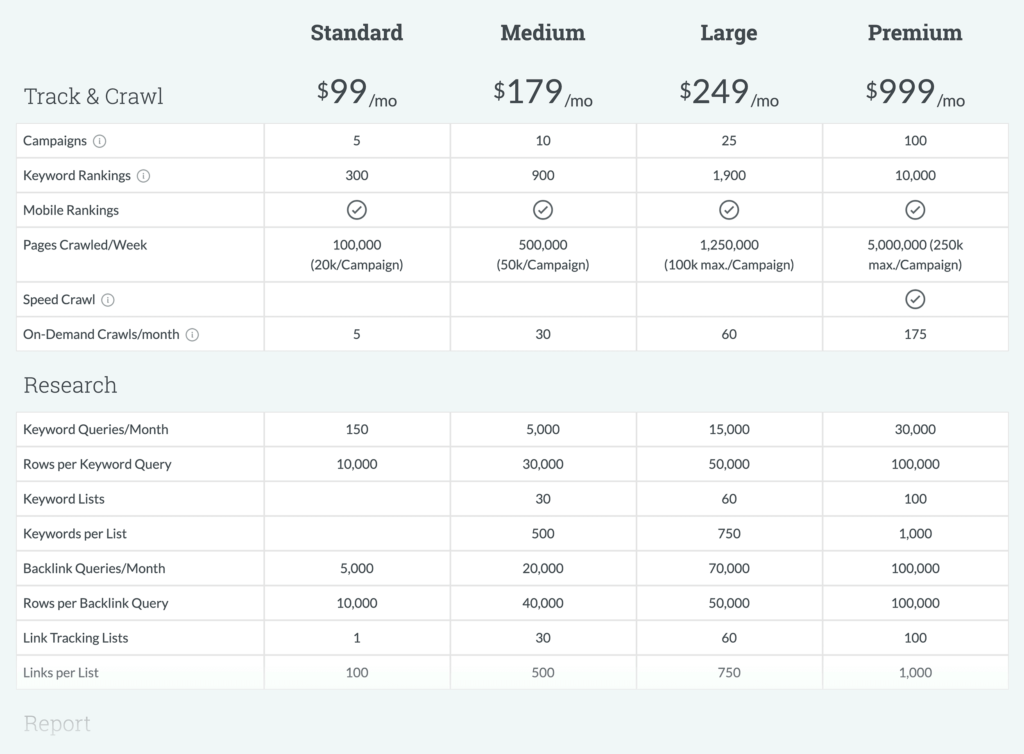1024x754 pixels.
Task: Click the $999/mo Premium price
Action: tap(915, 92)
